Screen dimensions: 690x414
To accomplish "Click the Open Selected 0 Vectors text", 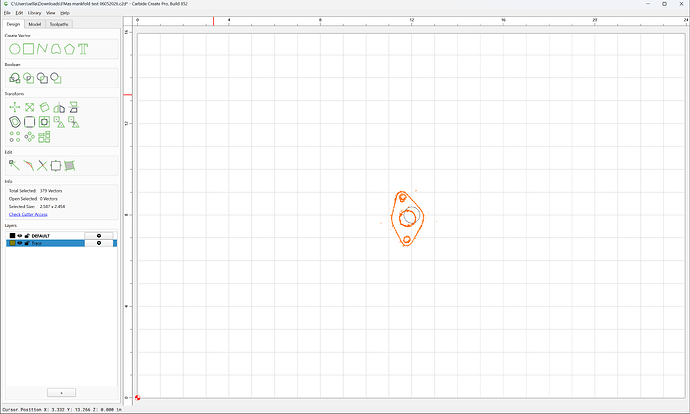I will point(33,199).
